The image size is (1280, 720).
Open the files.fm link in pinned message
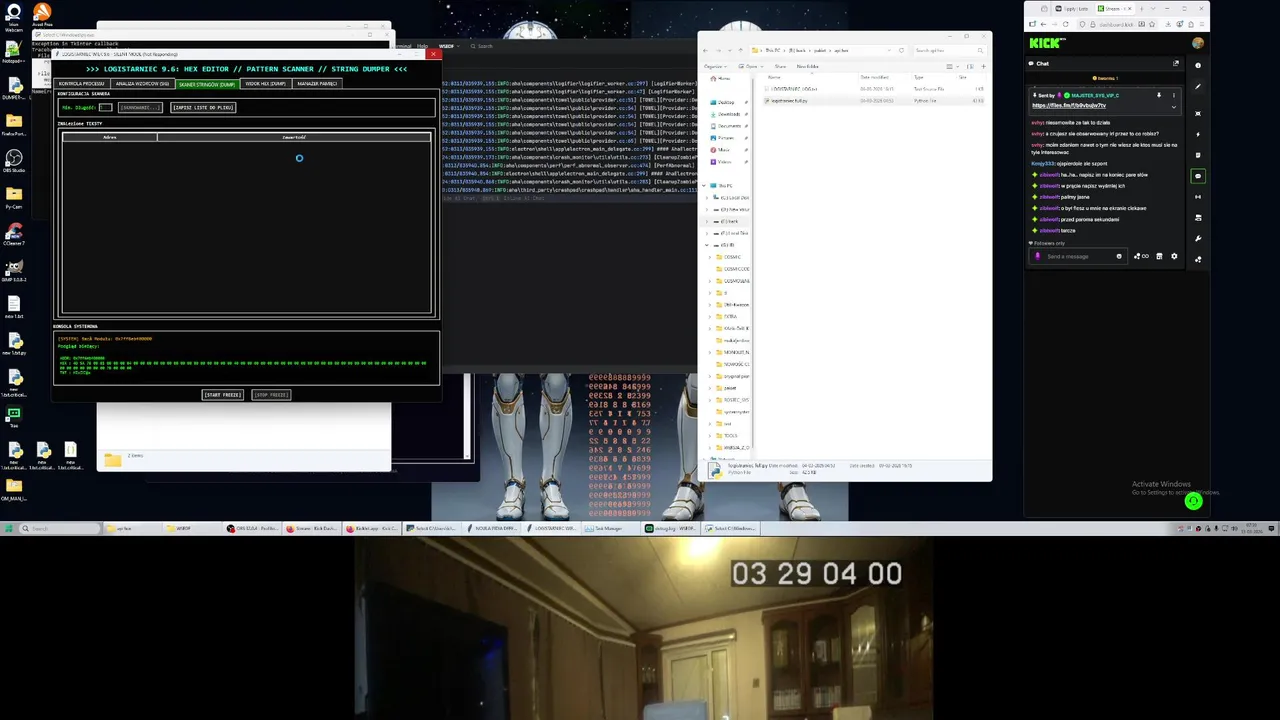(x=1069, y=105)
